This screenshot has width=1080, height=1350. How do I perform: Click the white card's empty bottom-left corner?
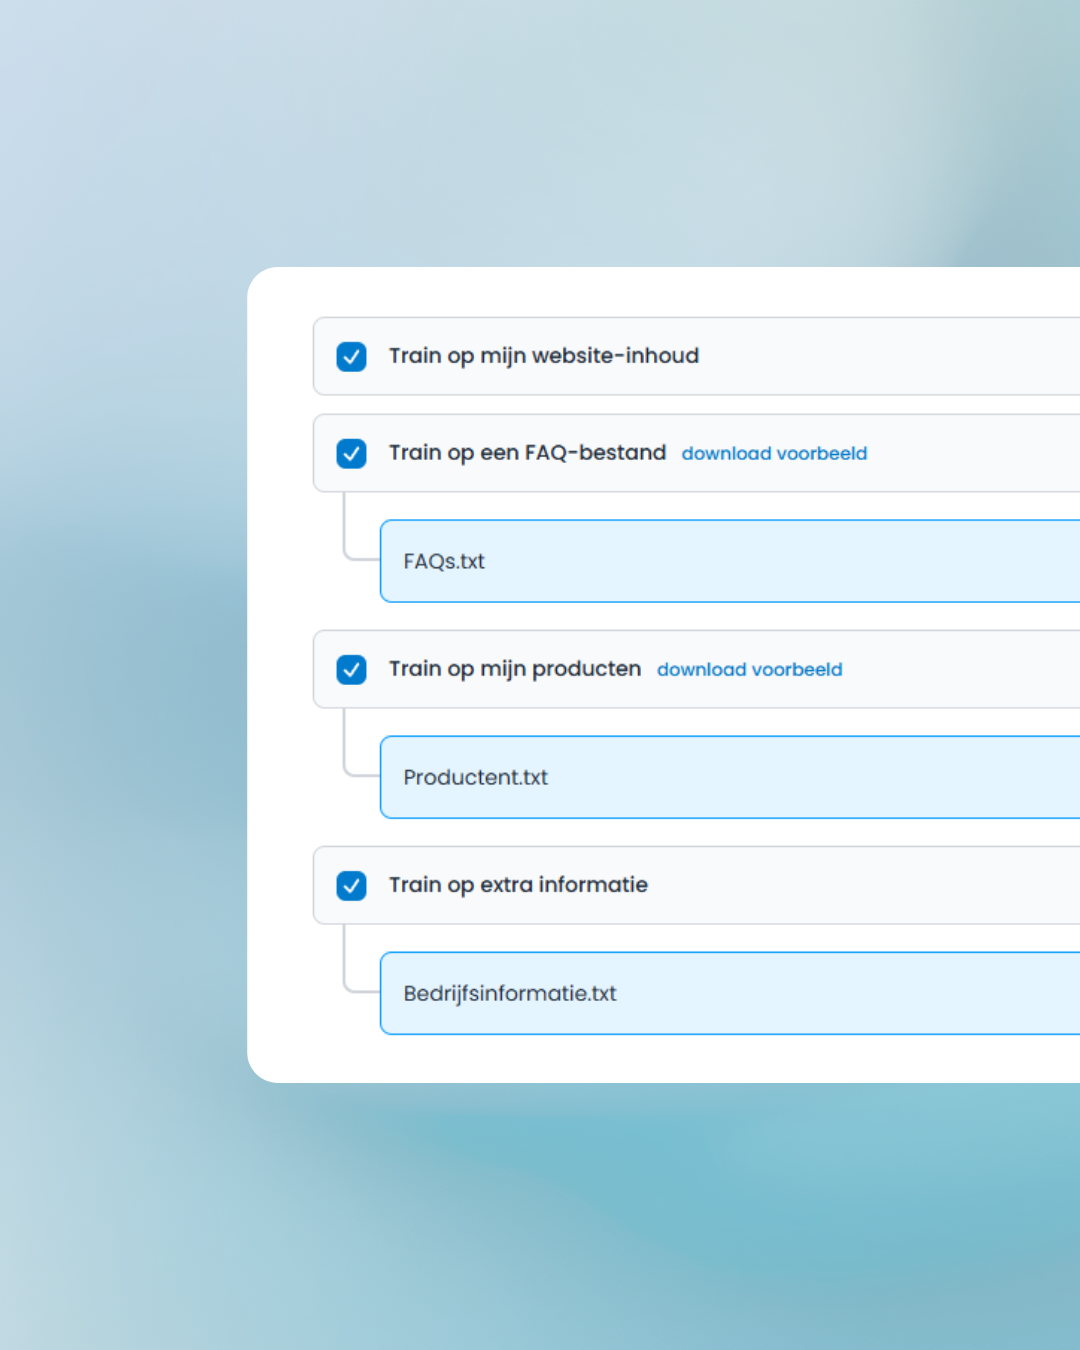tap(290, 1050)
